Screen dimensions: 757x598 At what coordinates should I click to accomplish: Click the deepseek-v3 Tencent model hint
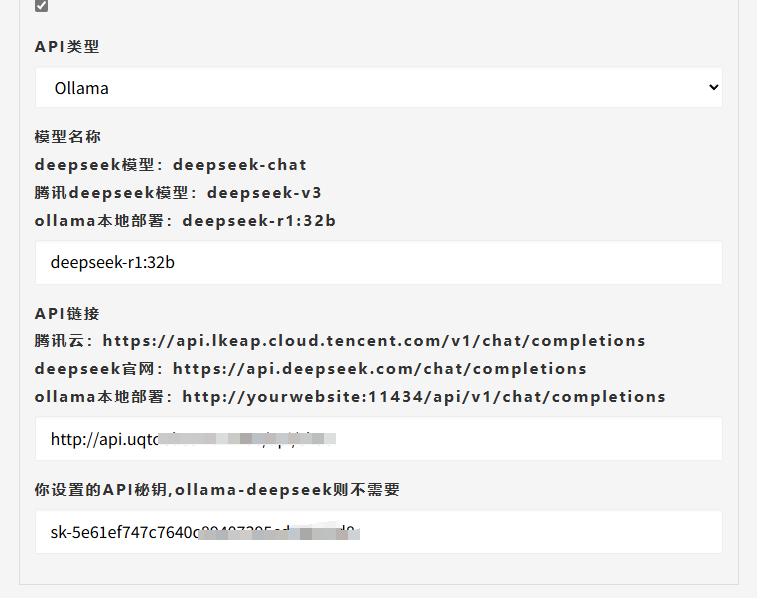coord(264,193)
